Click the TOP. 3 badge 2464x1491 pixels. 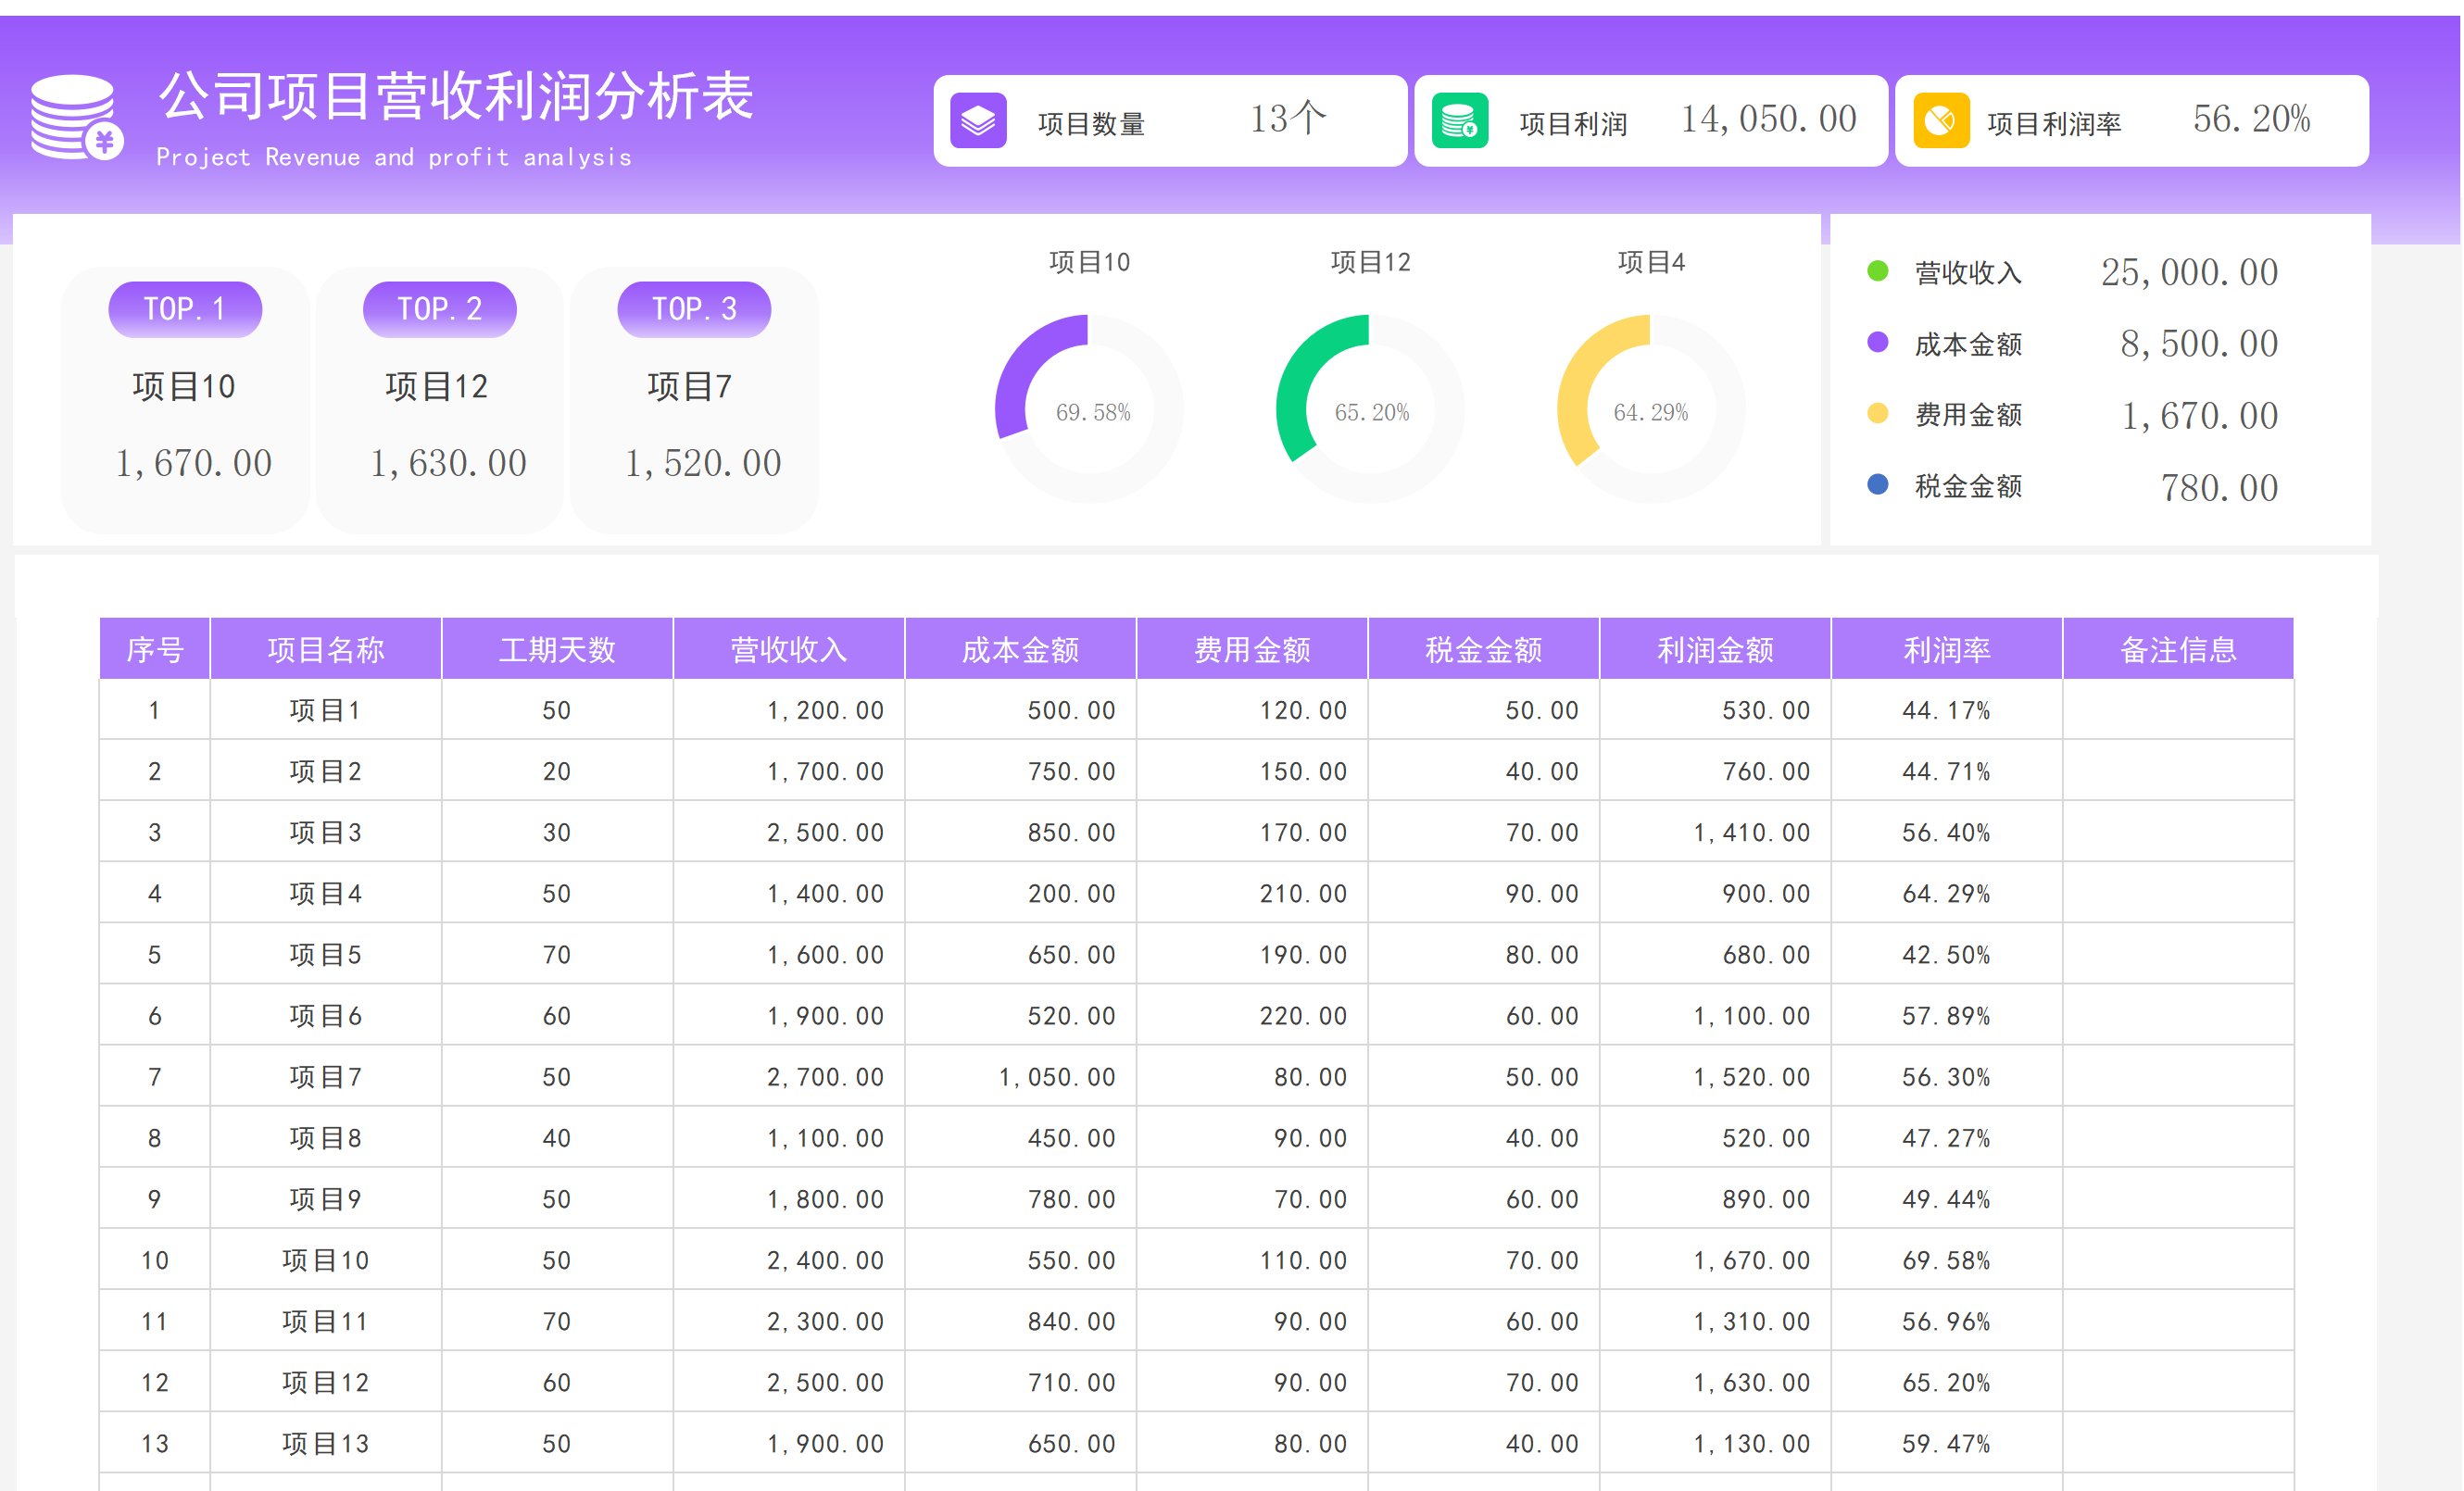point(694,309)
